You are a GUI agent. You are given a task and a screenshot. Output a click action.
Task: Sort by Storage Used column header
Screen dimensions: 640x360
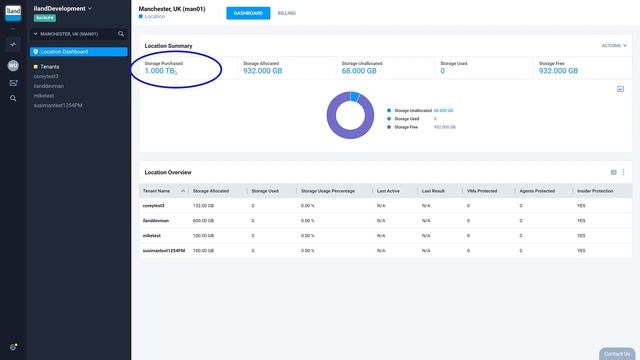tap(265, 191)
